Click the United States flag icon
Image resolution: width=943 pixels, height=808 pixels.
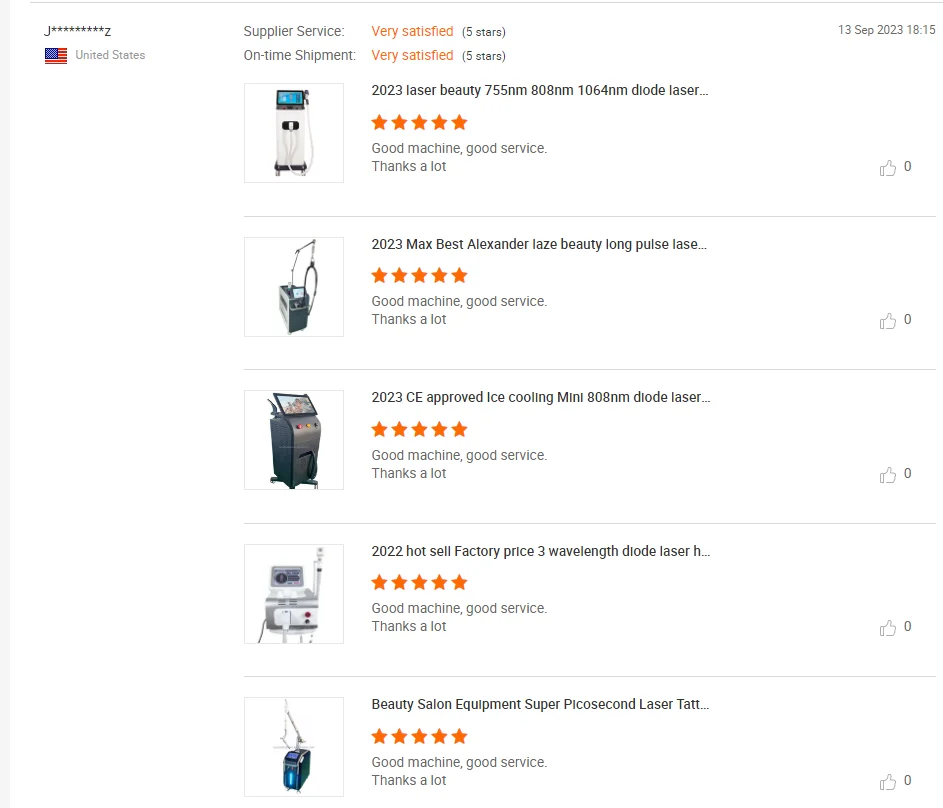pyautogui.click(x=56, y=56)
